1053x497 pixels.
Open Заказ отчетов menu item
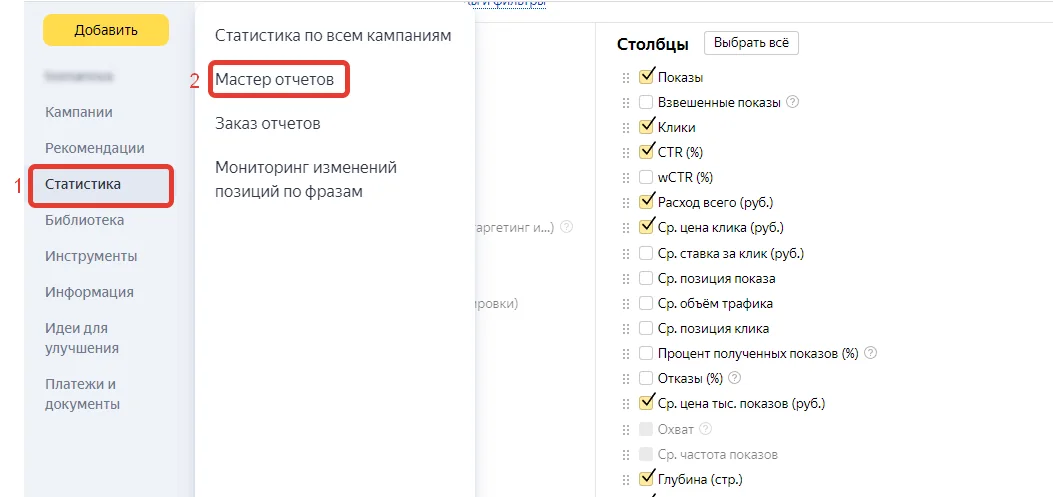(x=267, y=124)
